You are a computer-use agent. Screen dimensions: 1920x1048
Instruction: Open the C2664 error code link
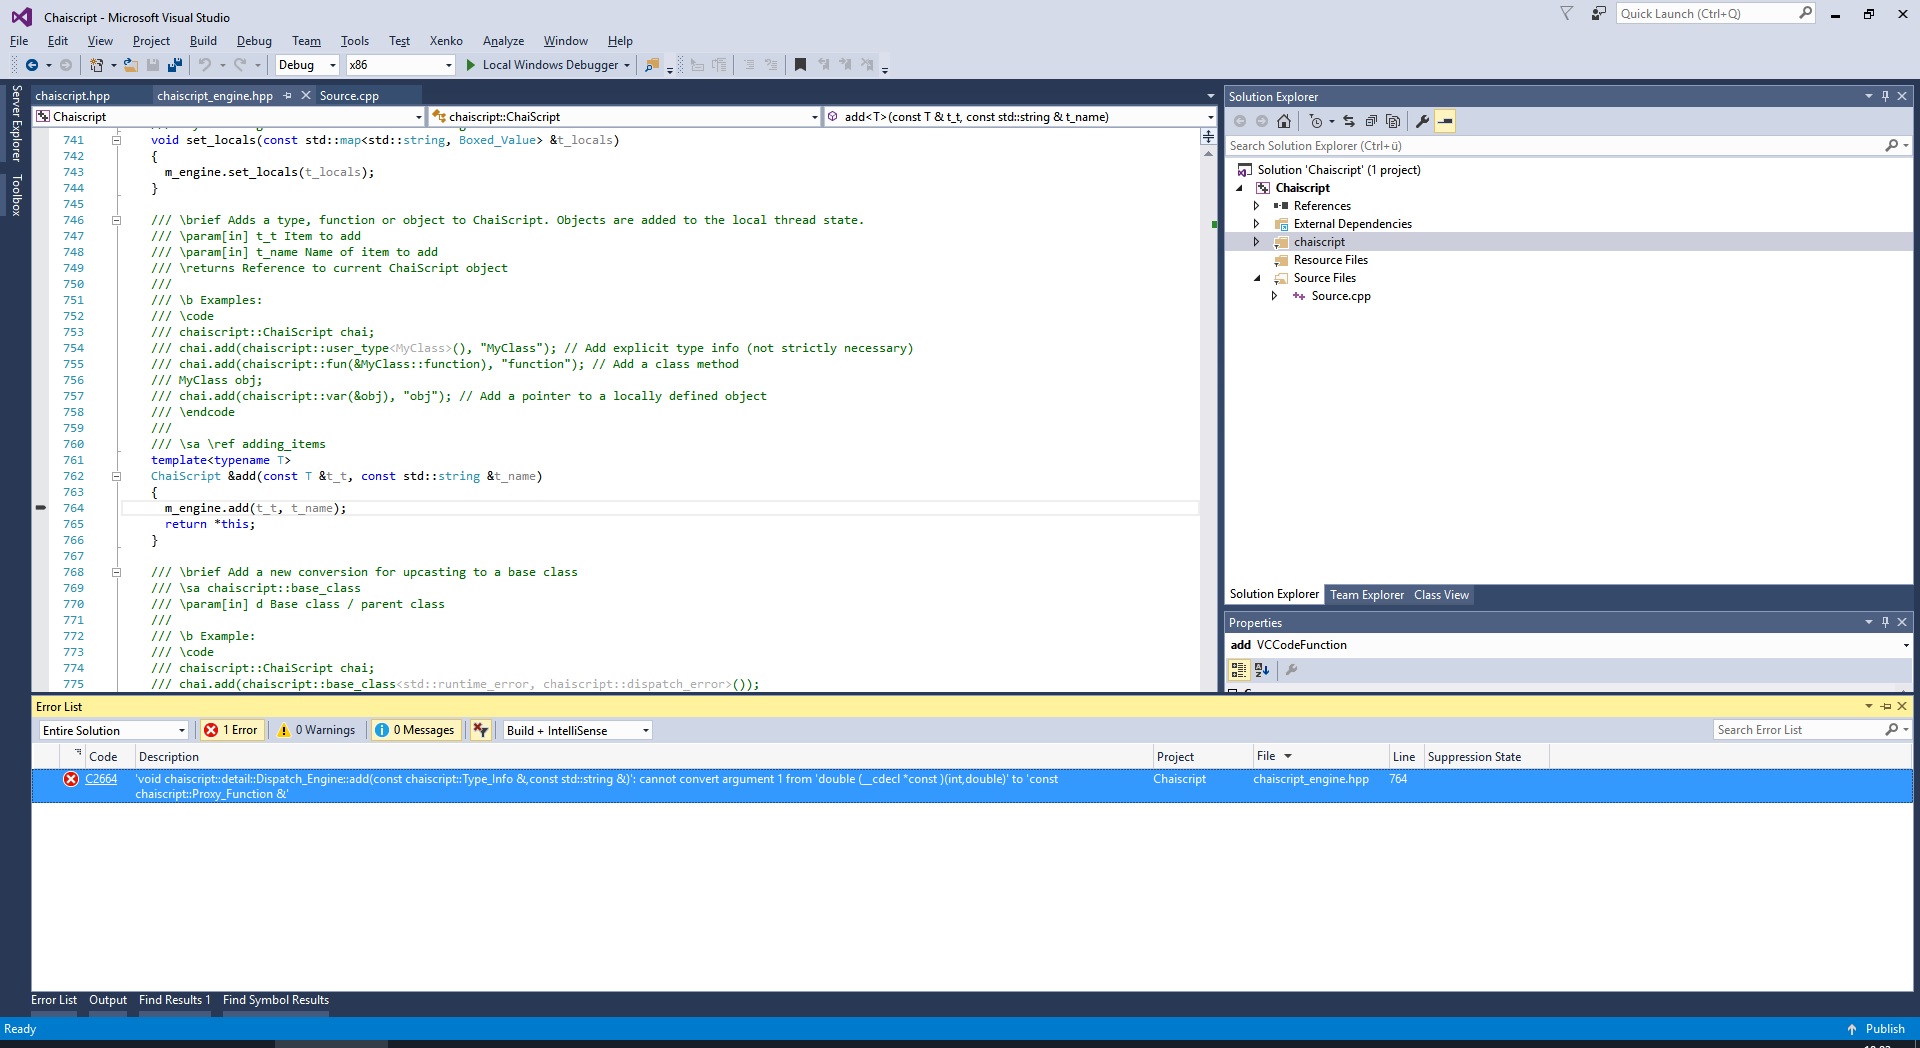tap(101, 779)
